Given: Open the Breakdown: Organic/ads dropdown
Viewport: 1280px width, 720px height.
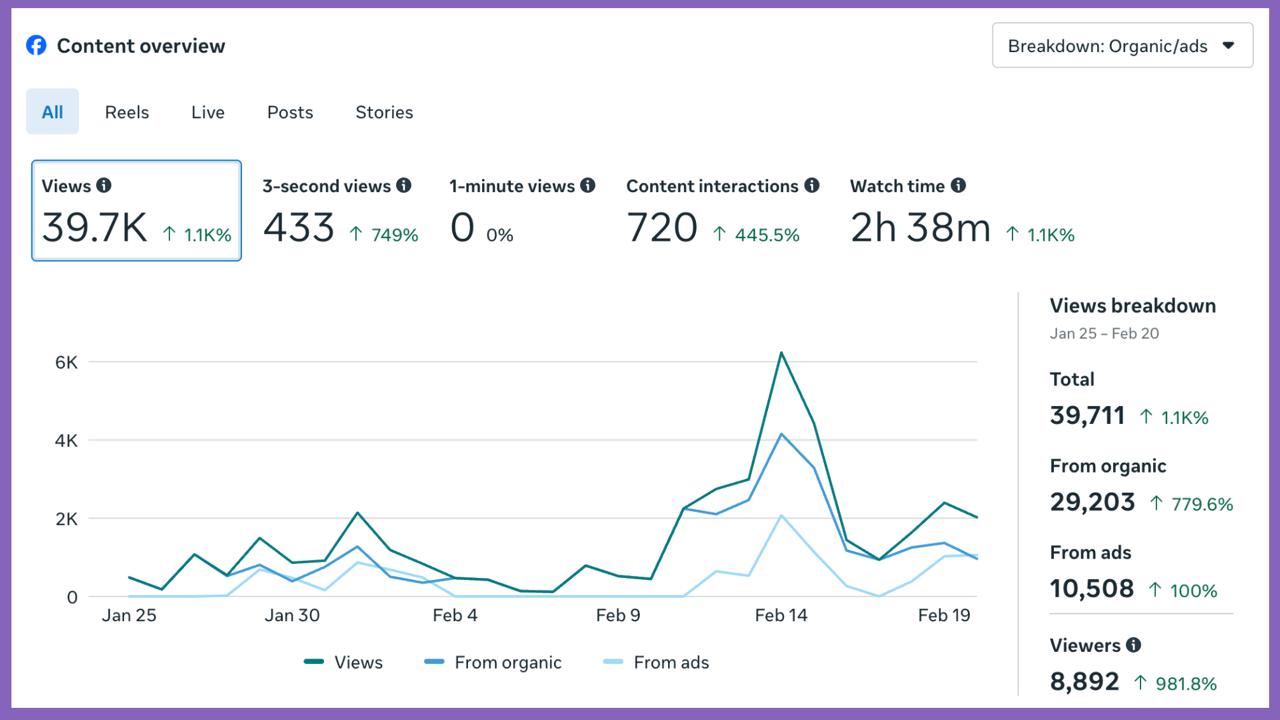Looking at the screenshot, I should click(x=1121, y=46).
